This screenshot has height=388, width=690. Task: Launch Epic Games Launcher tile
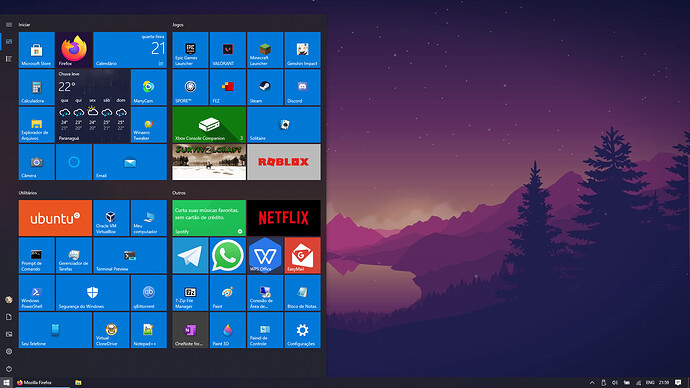190,50
